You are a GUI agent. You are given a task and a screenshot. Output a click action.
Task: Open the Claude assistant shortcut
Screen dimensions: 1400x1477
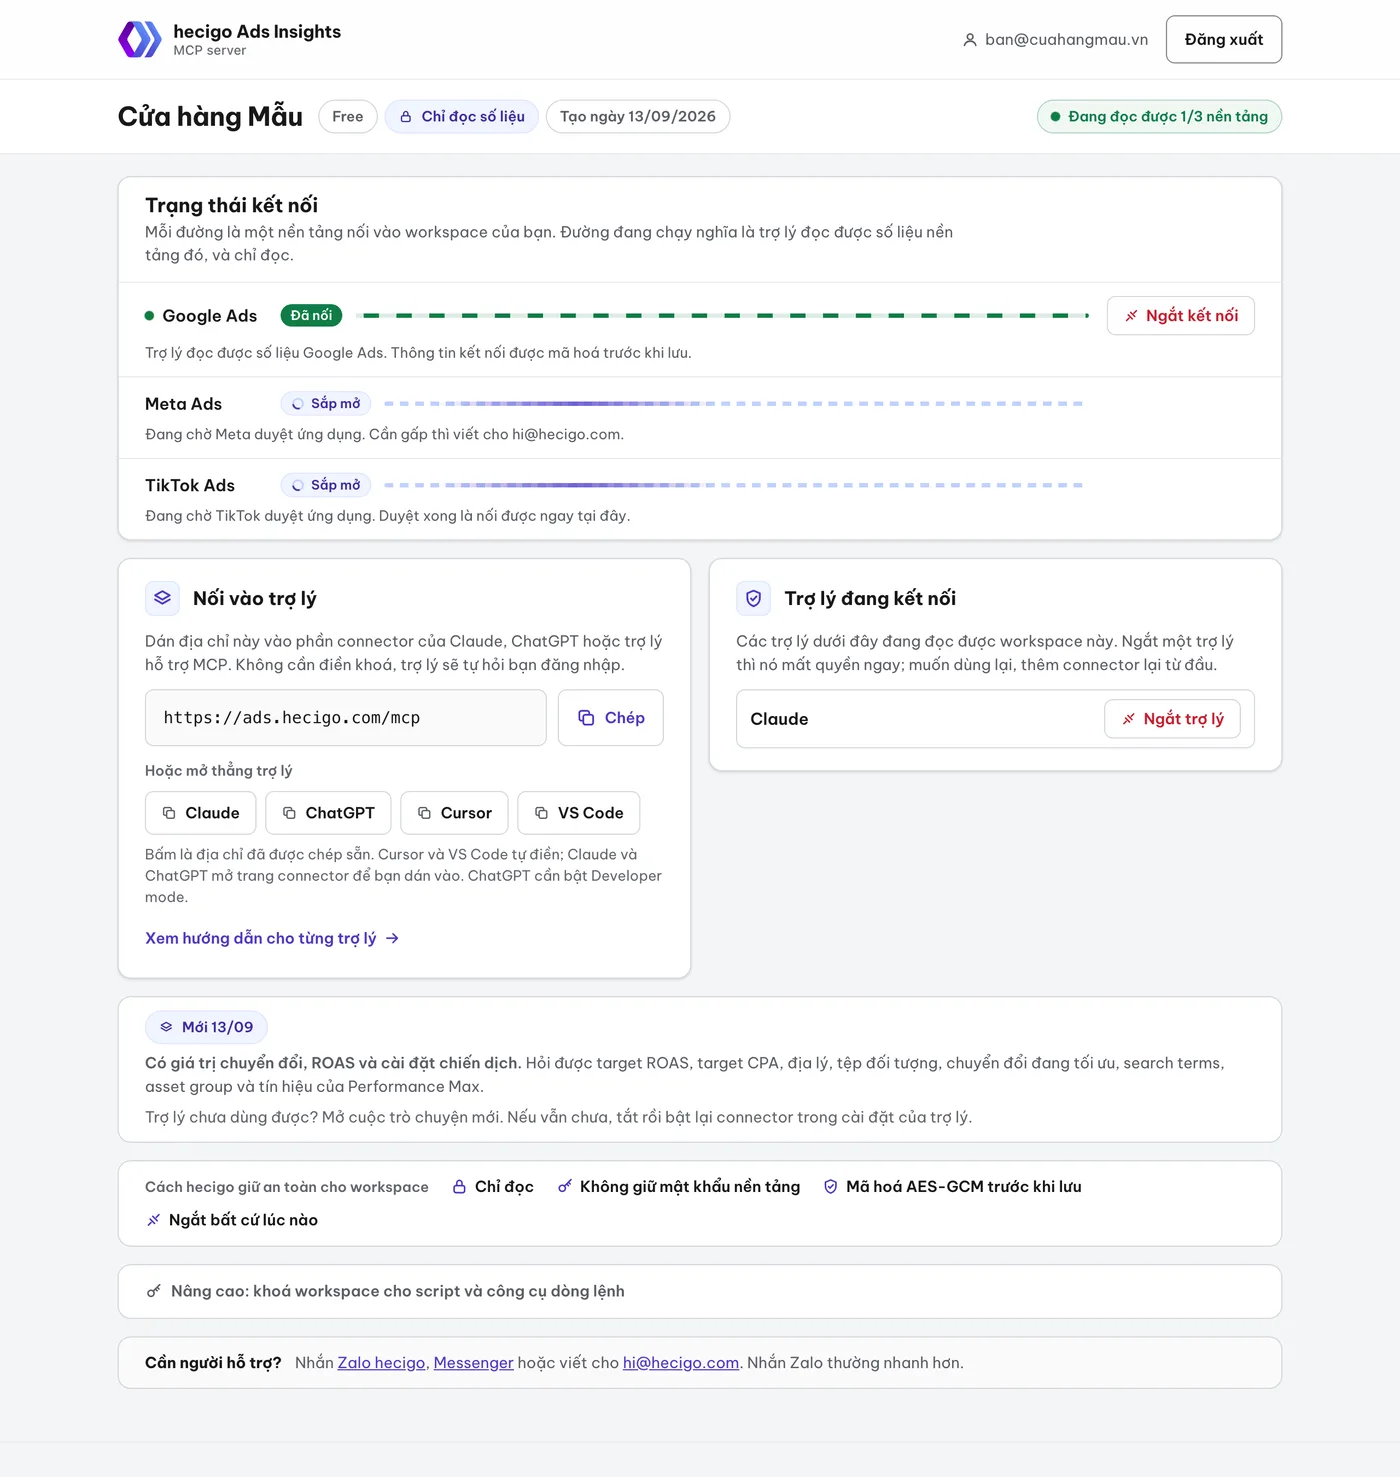coord(201,813)
